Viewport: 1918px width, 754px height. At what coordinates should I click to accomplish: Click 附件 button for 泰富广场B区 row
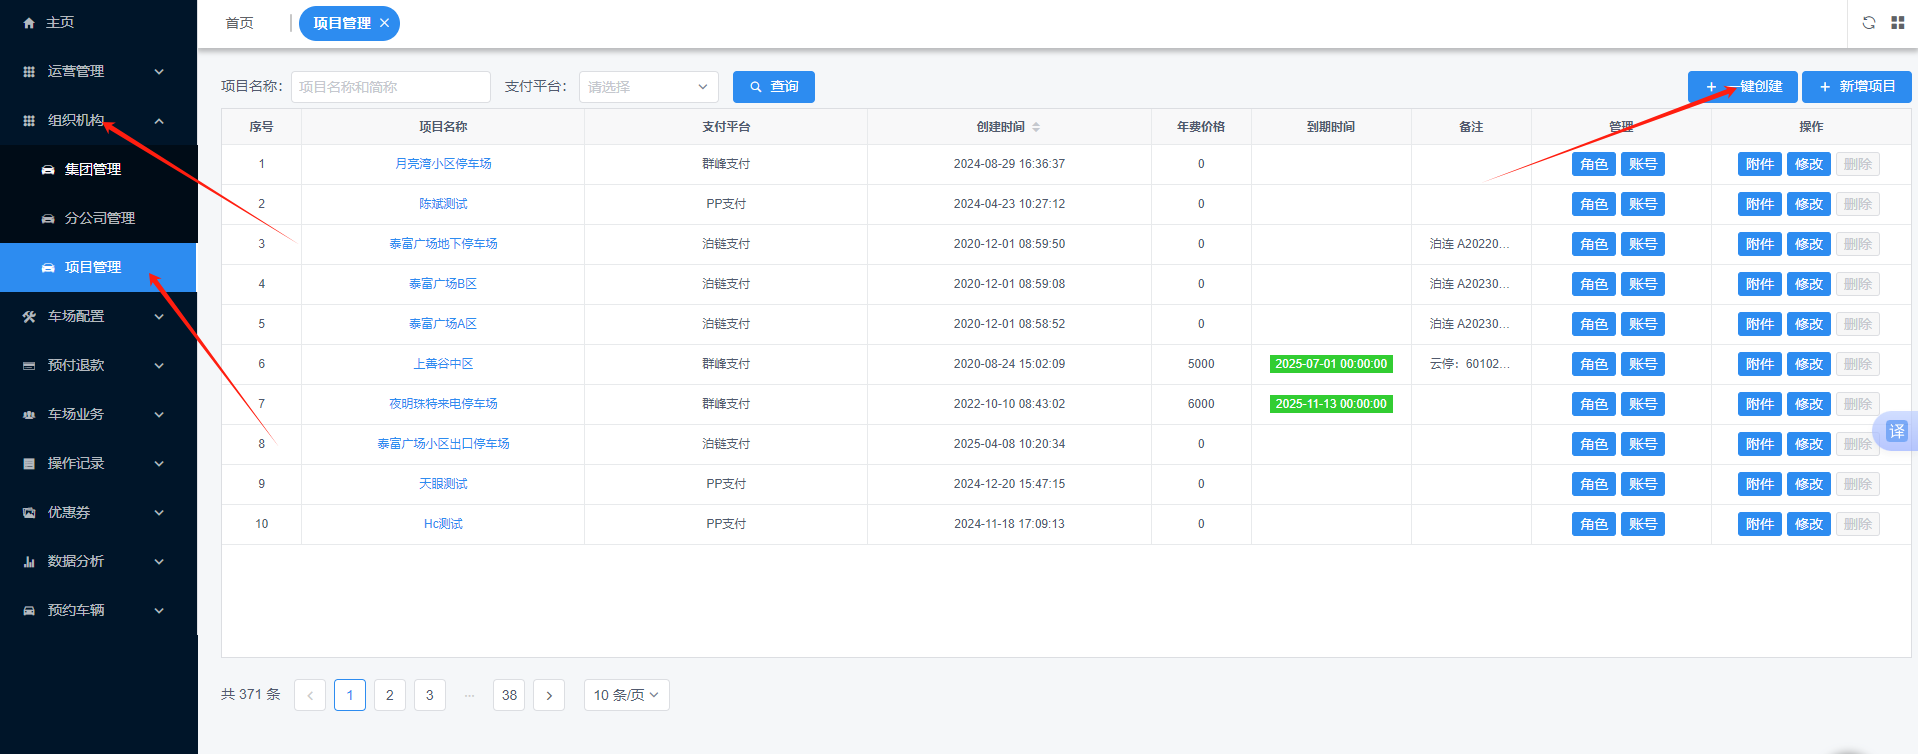click(1760, 284)
